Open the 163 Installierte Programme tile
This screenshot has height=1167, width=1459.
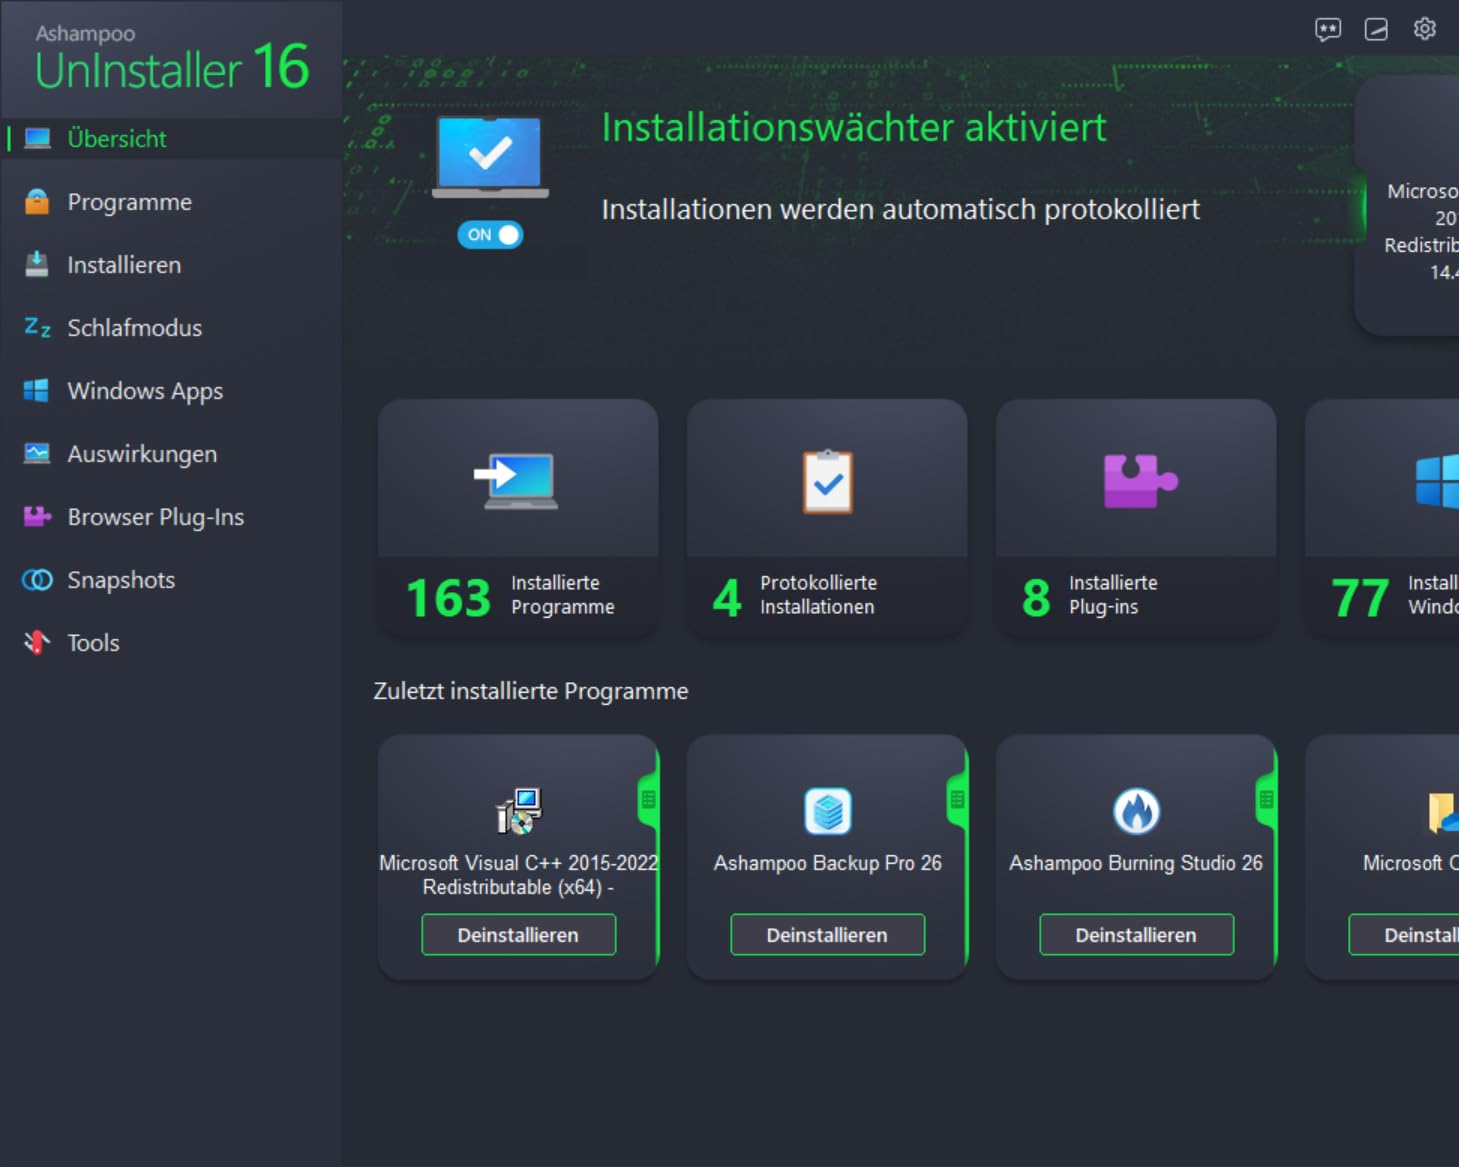point(518,517)
